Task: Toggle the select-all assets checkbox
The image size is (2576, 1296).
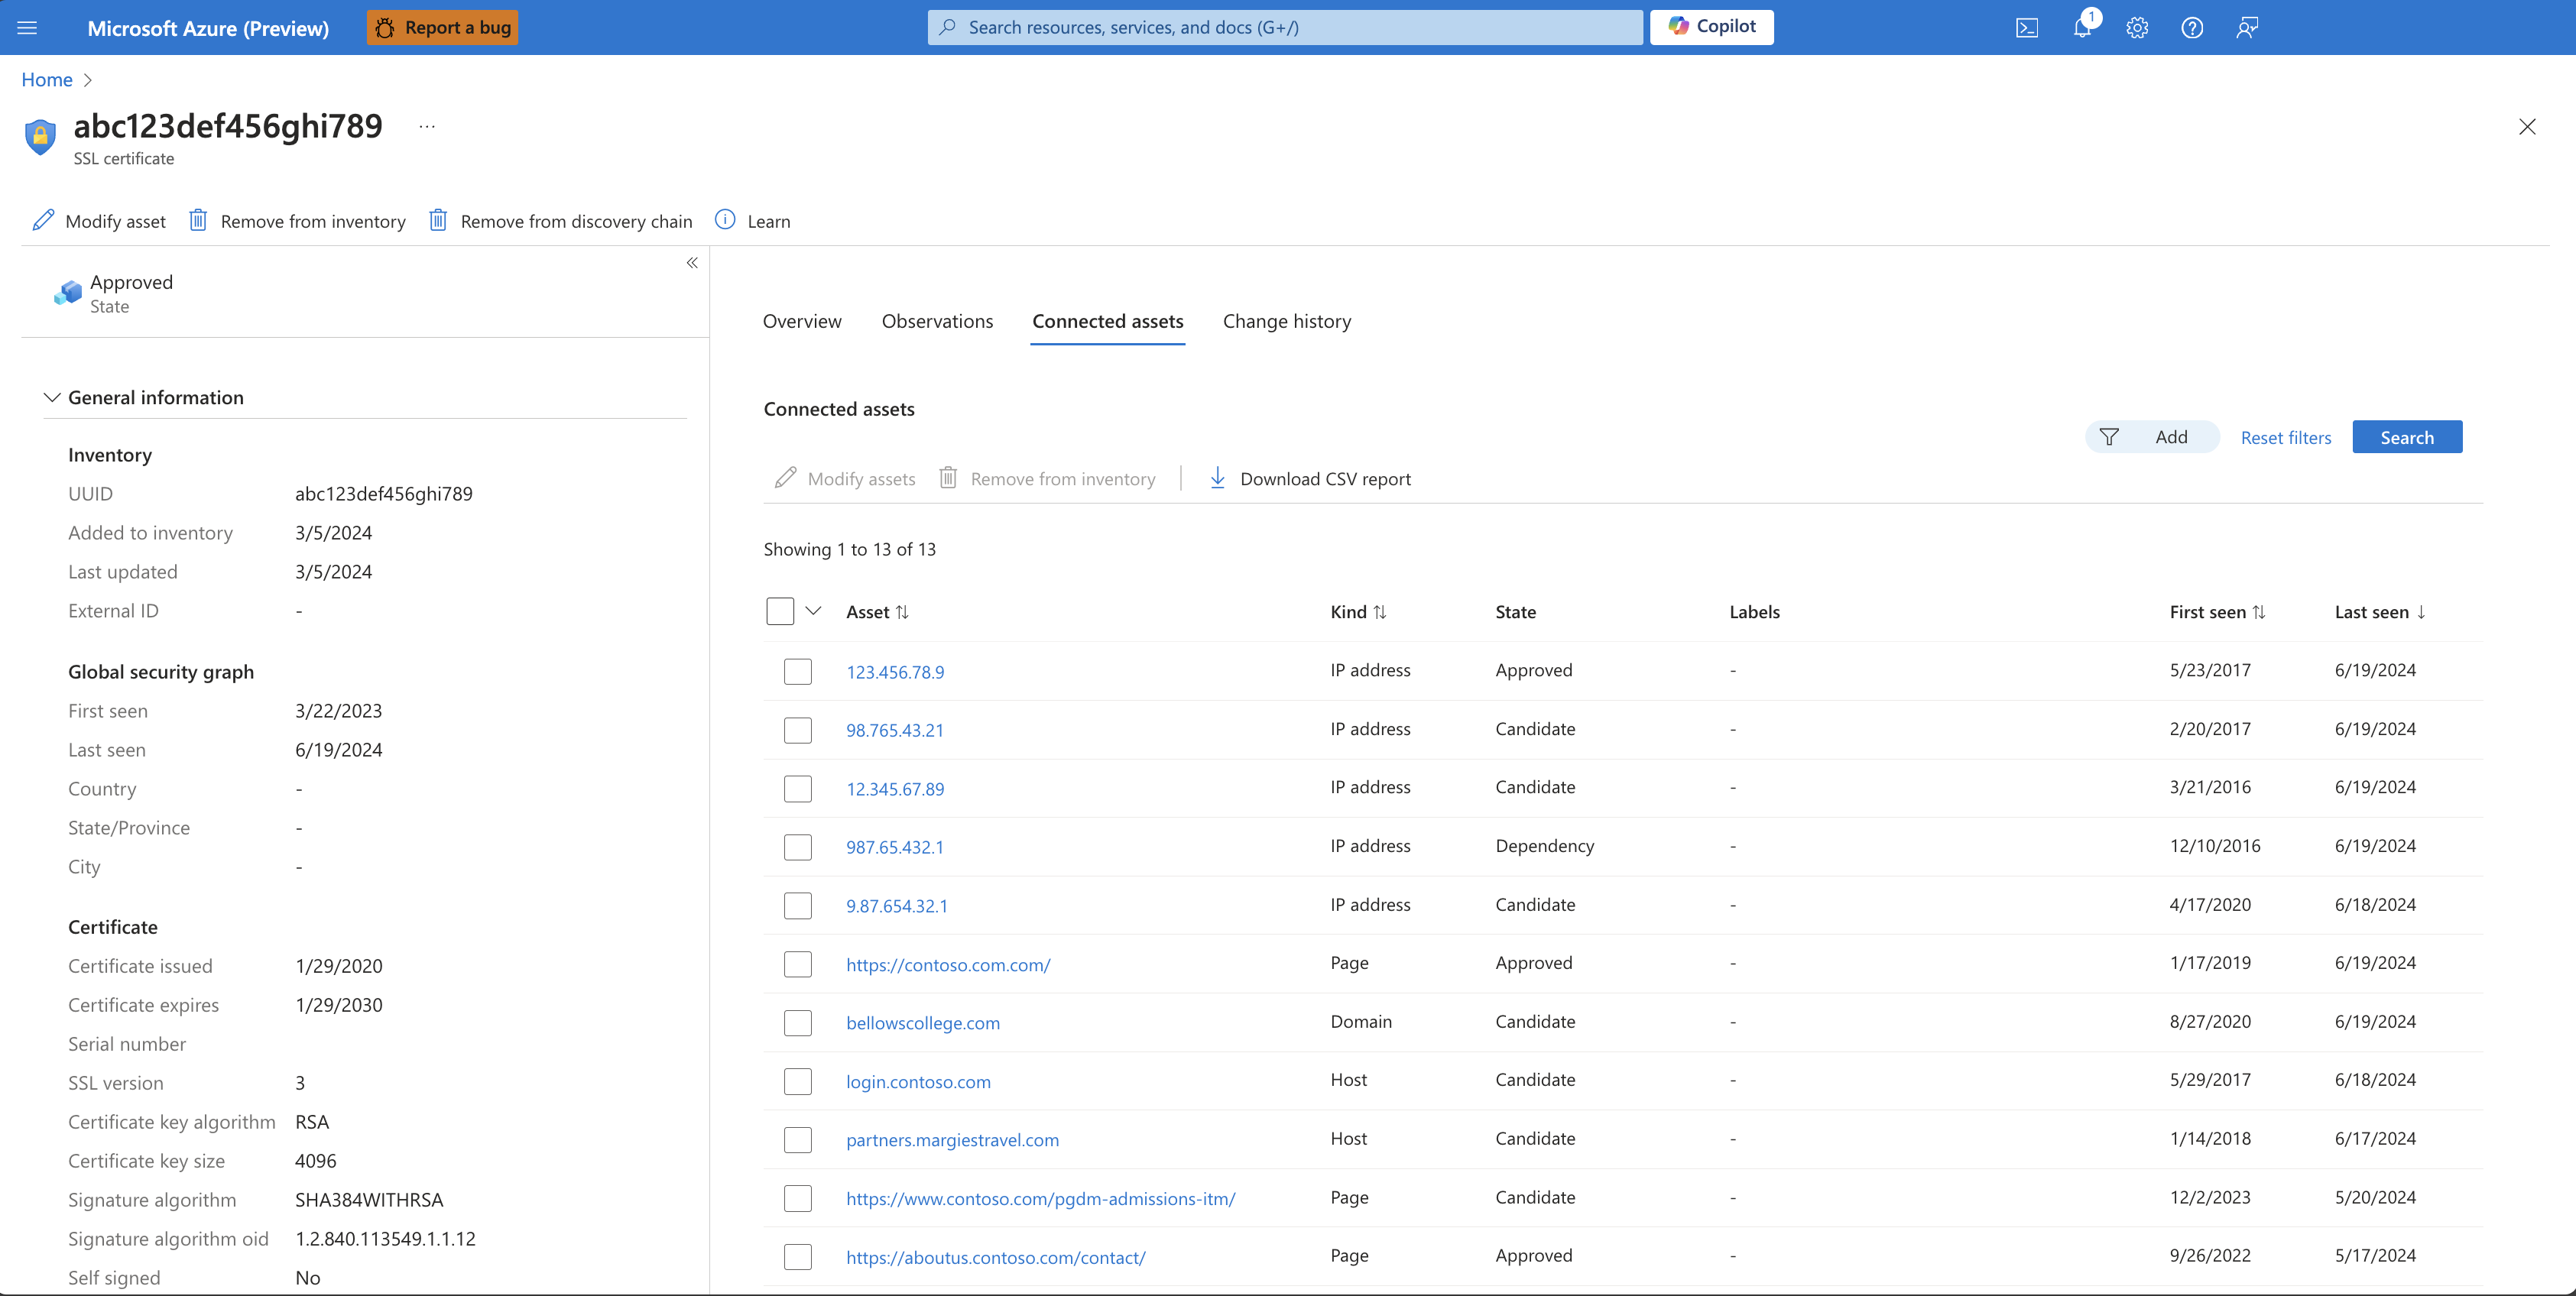Action: (780, 611)
